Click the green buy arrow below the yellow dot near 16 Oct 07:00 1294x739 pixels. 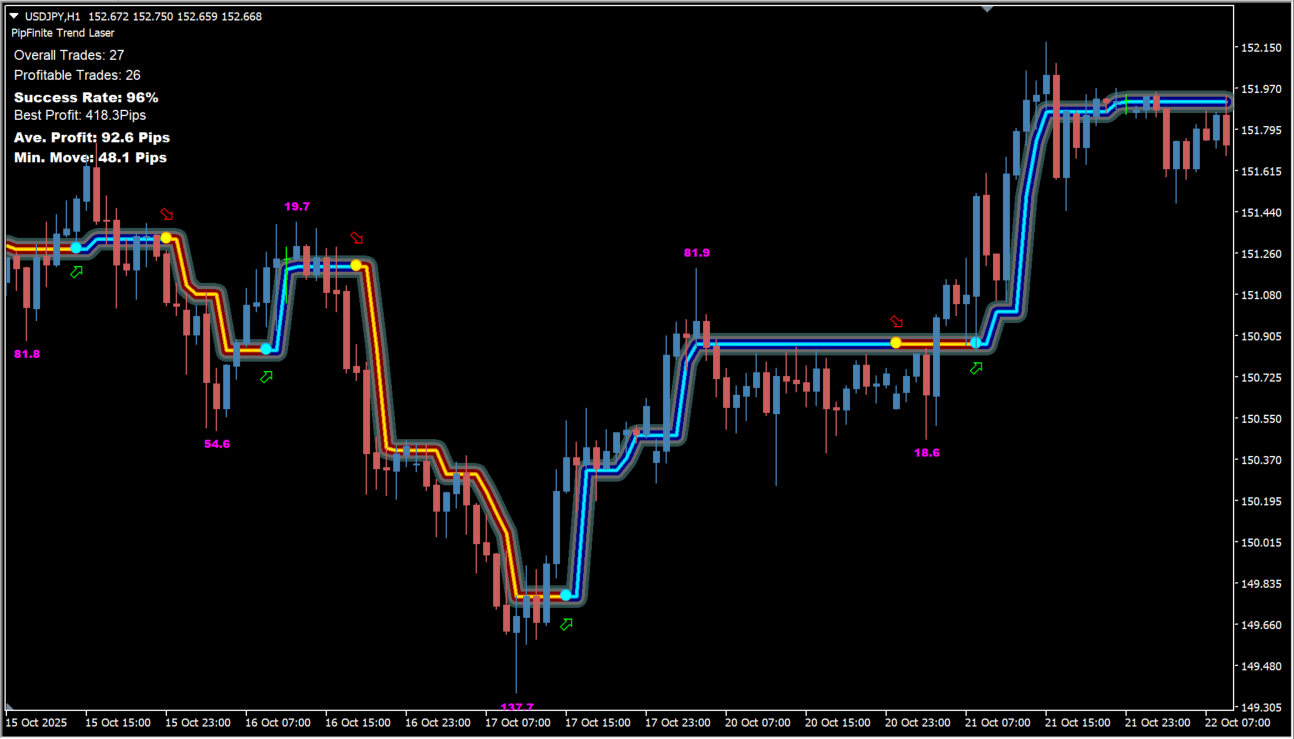[x=266, y=377]
